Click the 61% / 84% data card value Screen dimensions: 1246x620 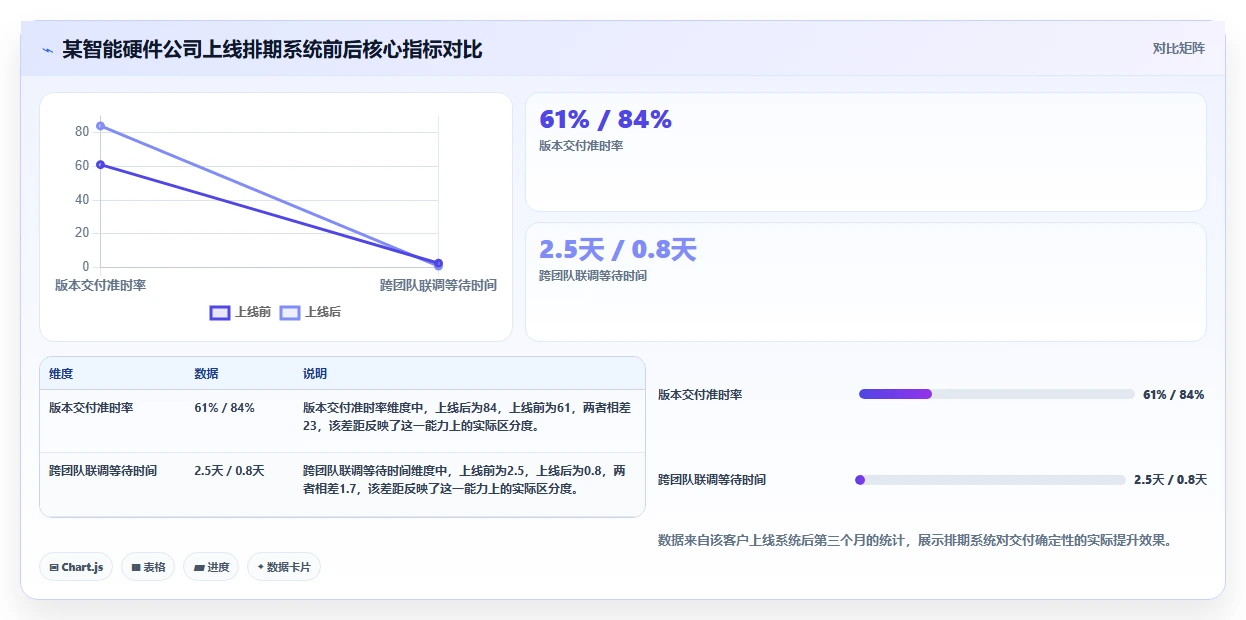pyautogui.click(x=605, y=119)
